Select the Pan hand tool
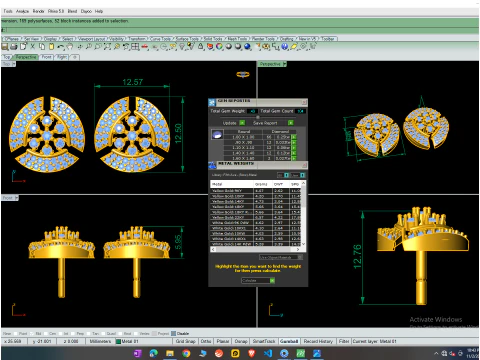Screen dimensions: 480x360 (70, 47)
